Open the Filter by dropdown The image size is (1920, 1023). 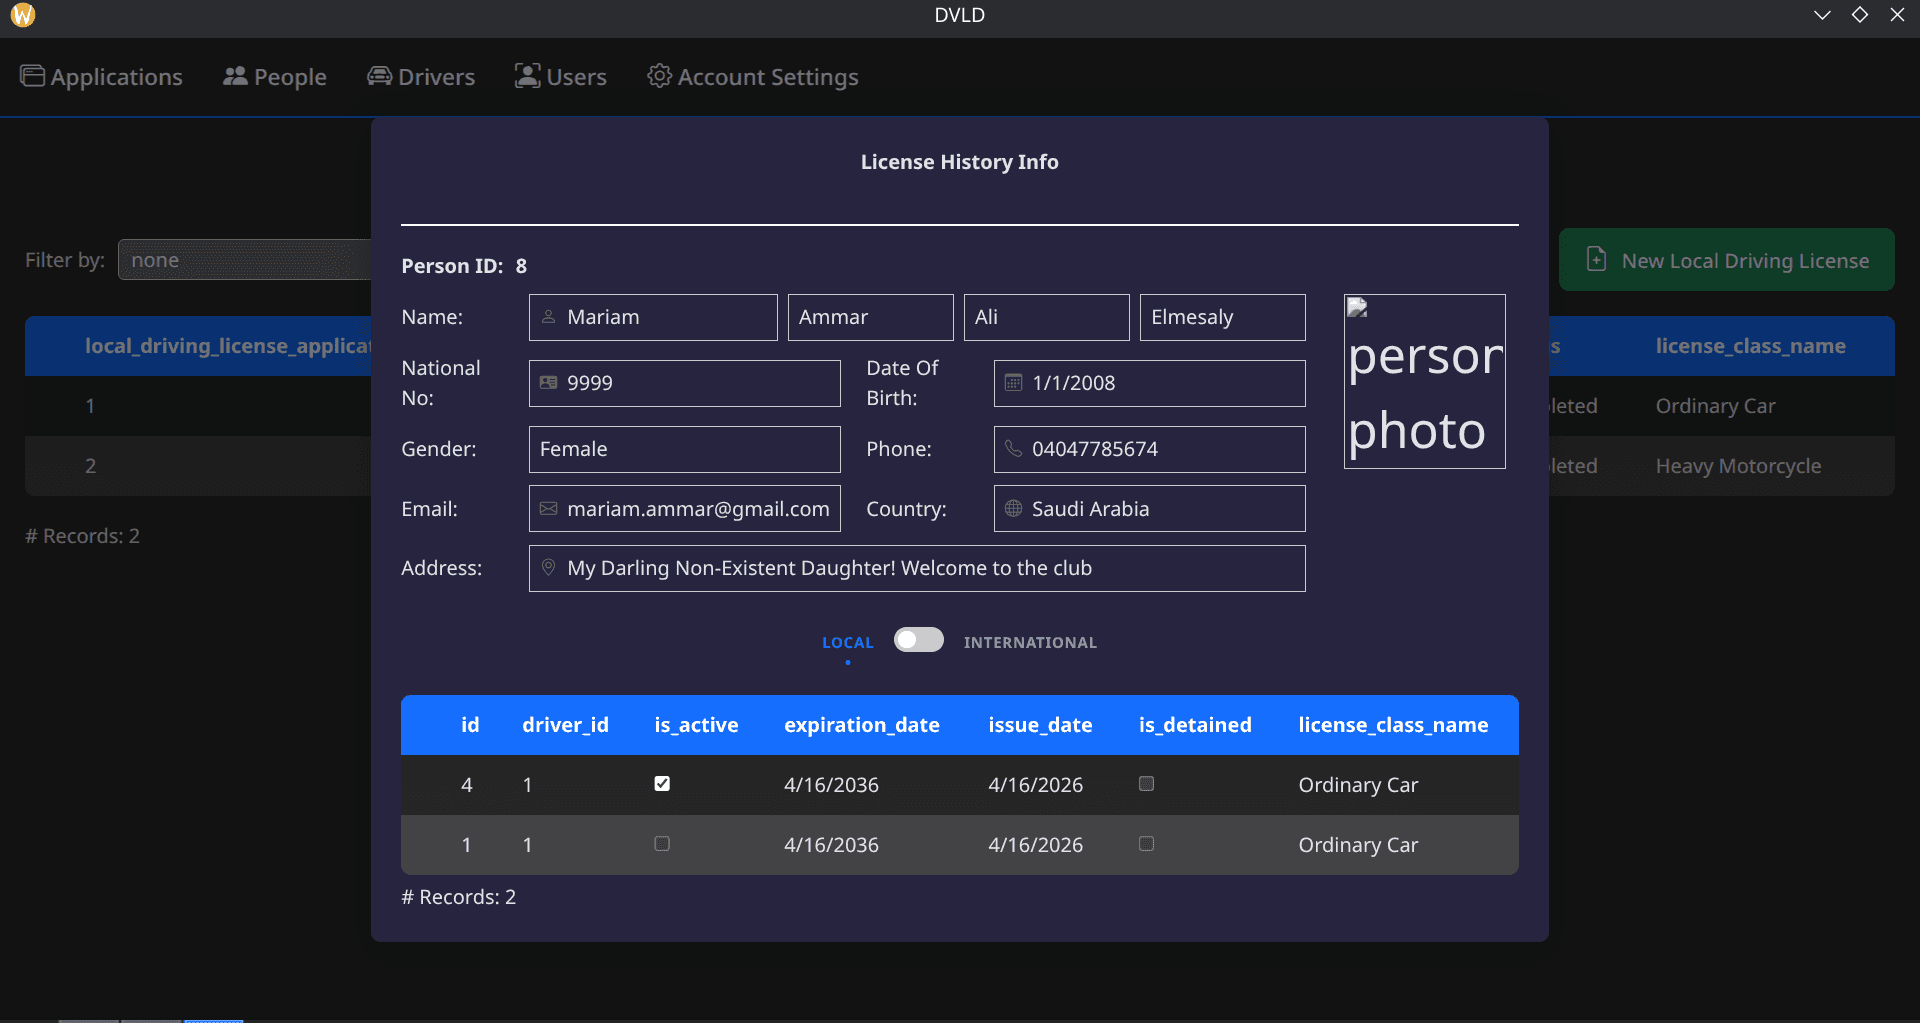(245, 260)
